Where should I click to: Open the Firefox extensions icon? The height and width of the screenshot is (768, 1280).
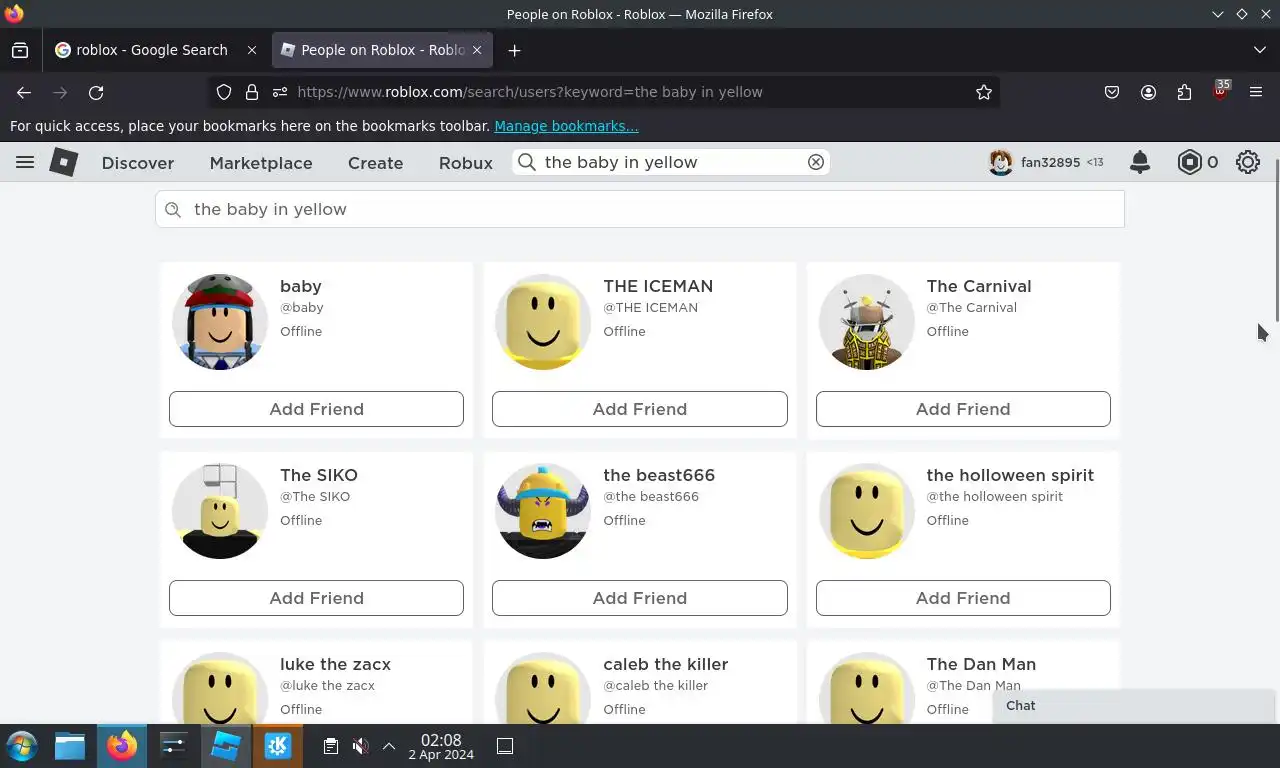point(1184,92)
